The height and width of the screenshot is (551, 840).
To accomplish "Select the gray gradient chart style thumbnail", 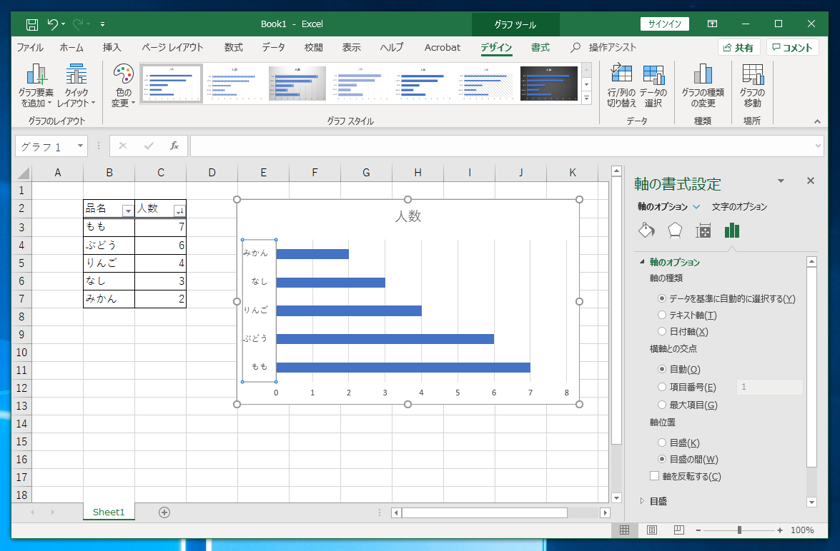I will [x=297, y=84].
